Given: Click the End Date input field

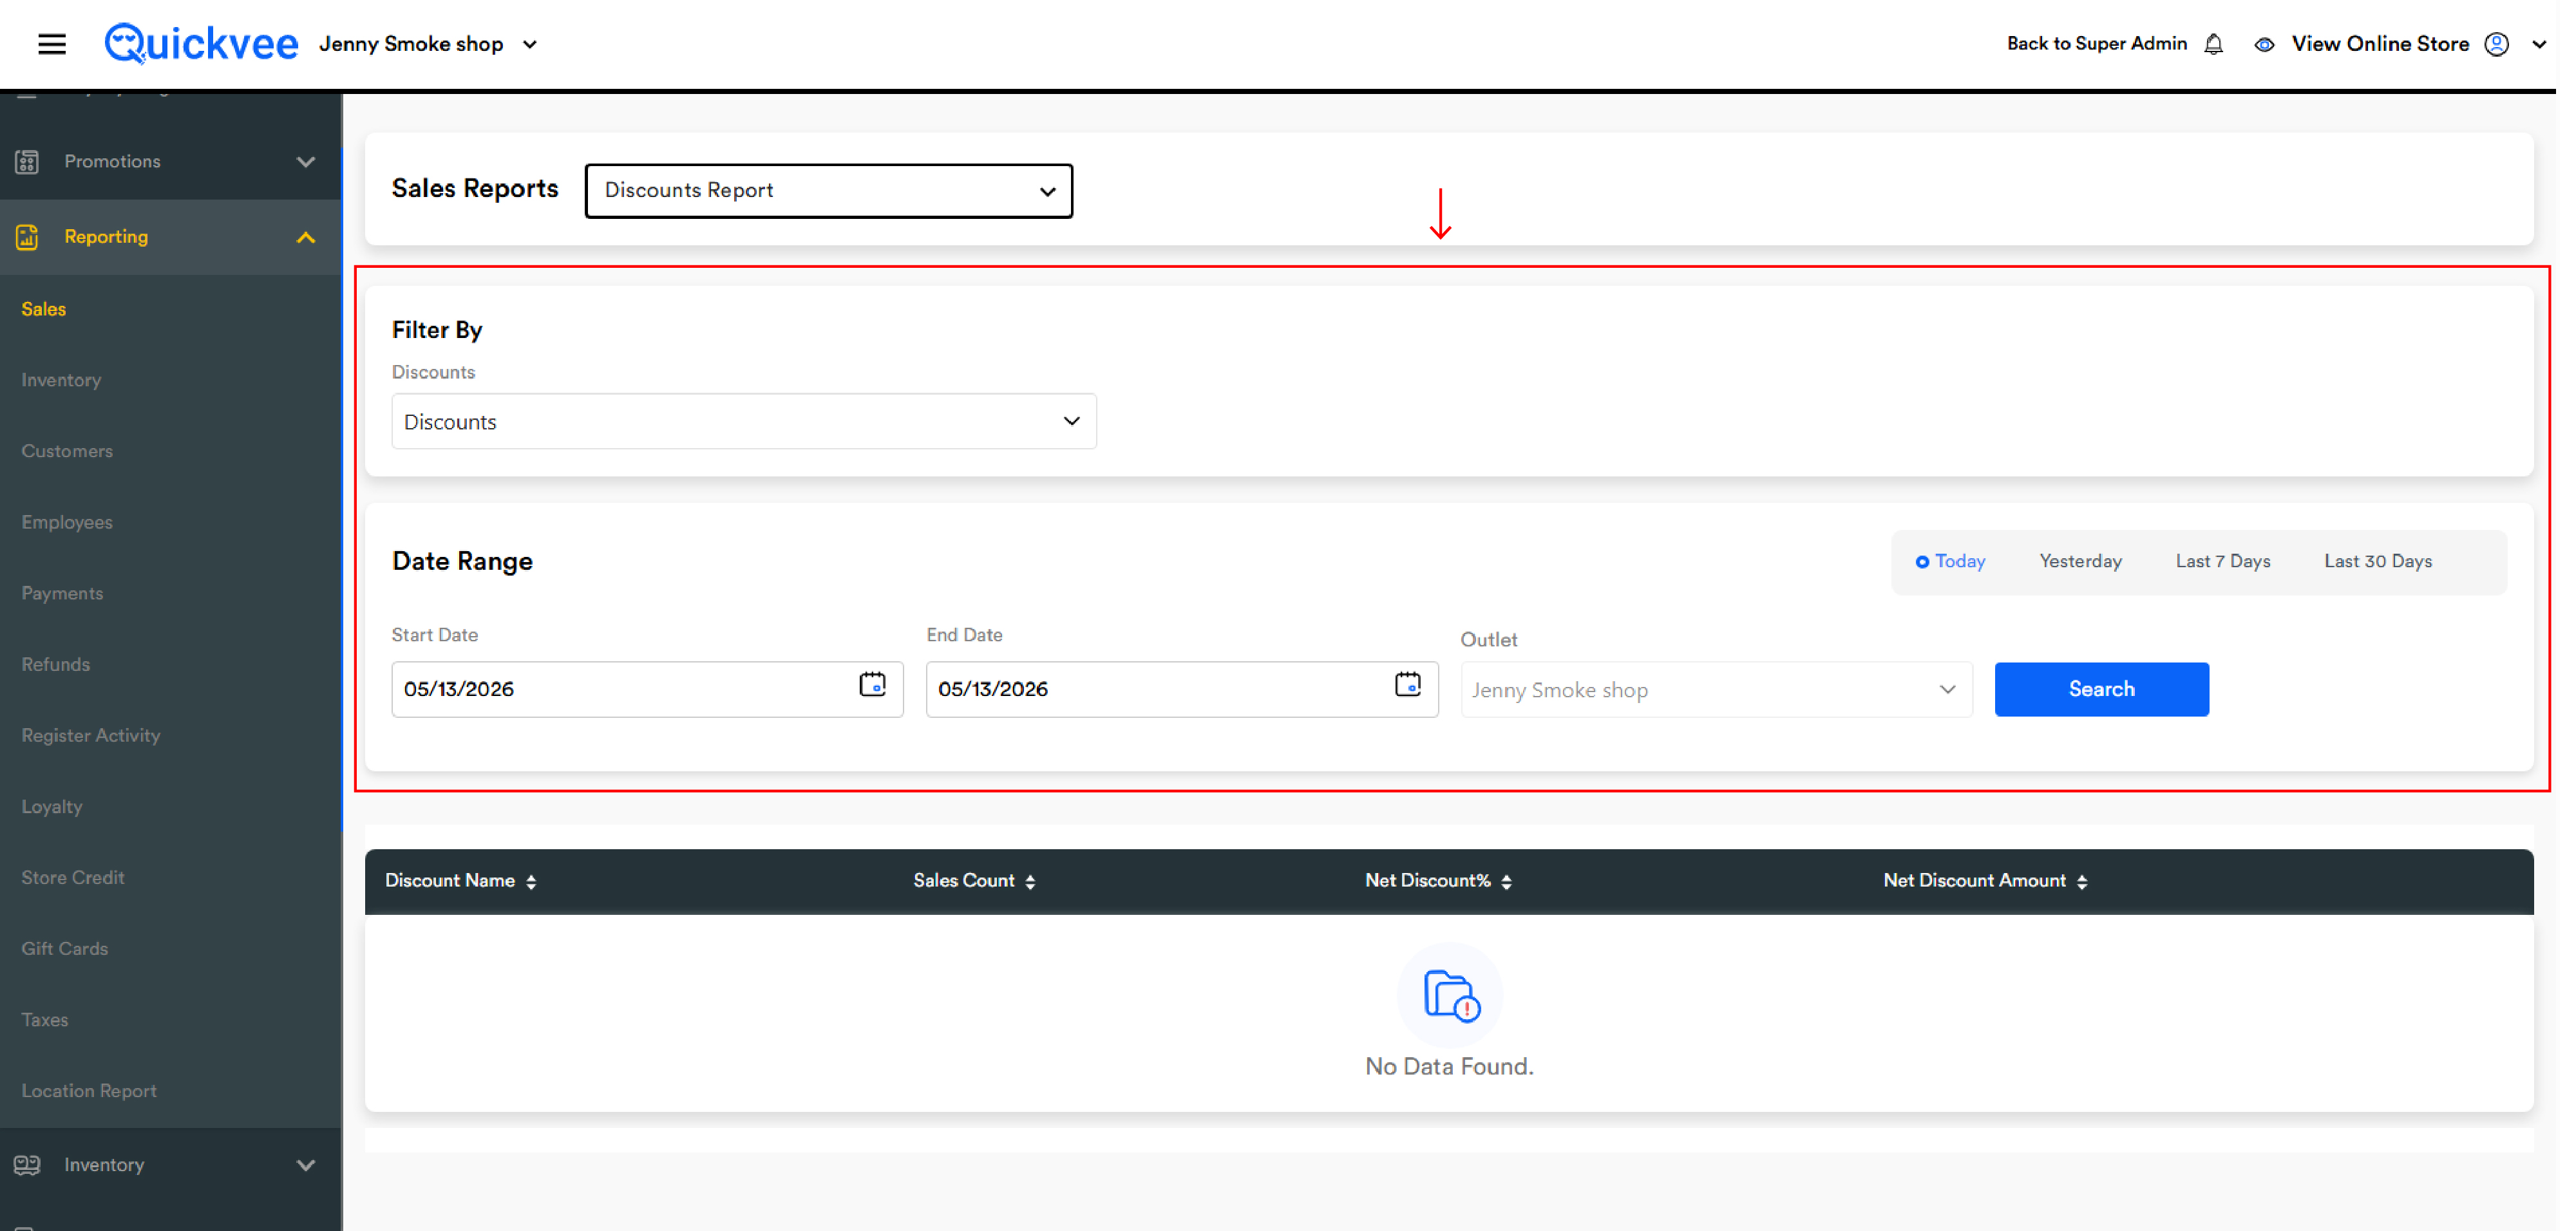Looking at the screenshot, I should (1182, 689).
